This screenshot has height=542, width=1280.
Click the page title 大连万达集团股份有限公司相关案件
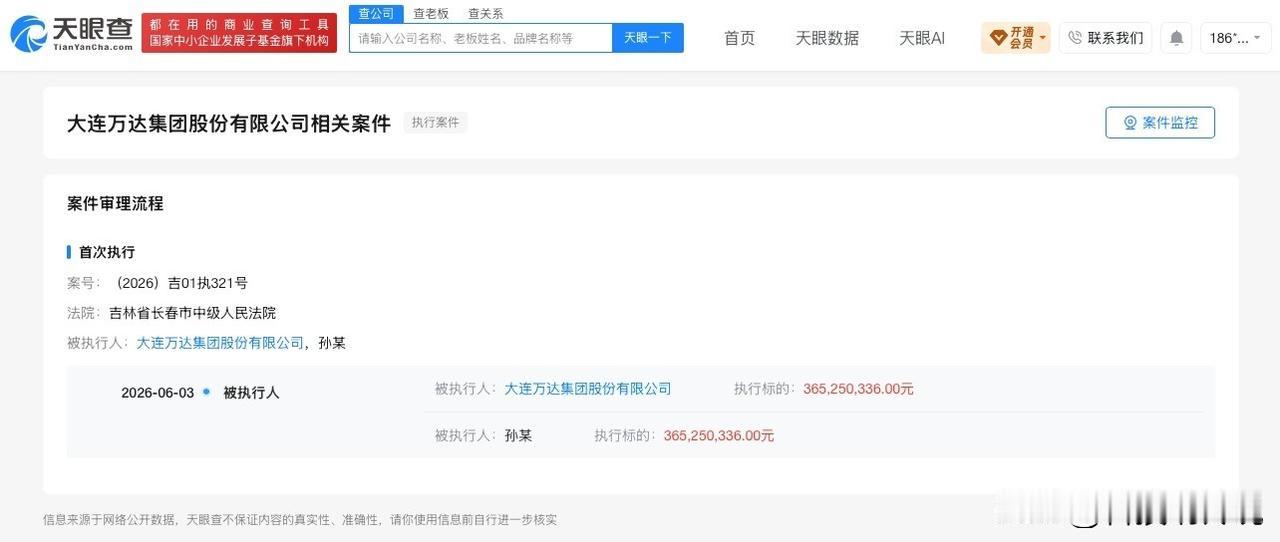(229, 123)
